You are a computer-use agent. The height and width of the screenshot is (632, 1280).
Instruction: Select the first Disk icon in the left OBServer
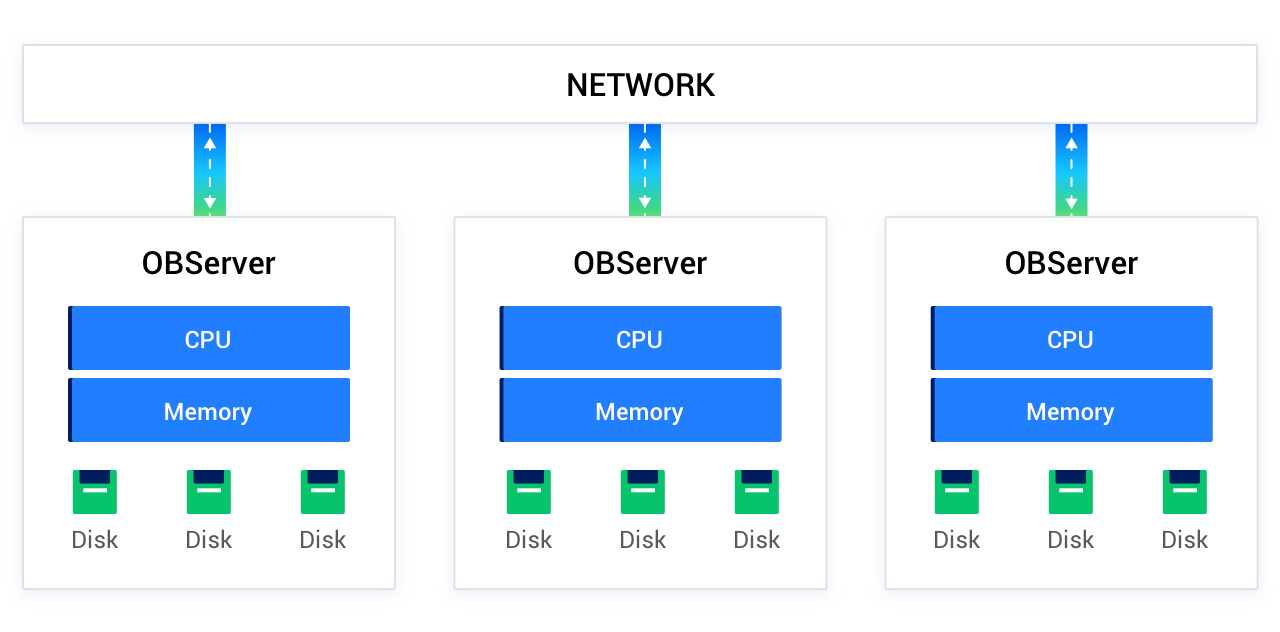coord(95,490)
